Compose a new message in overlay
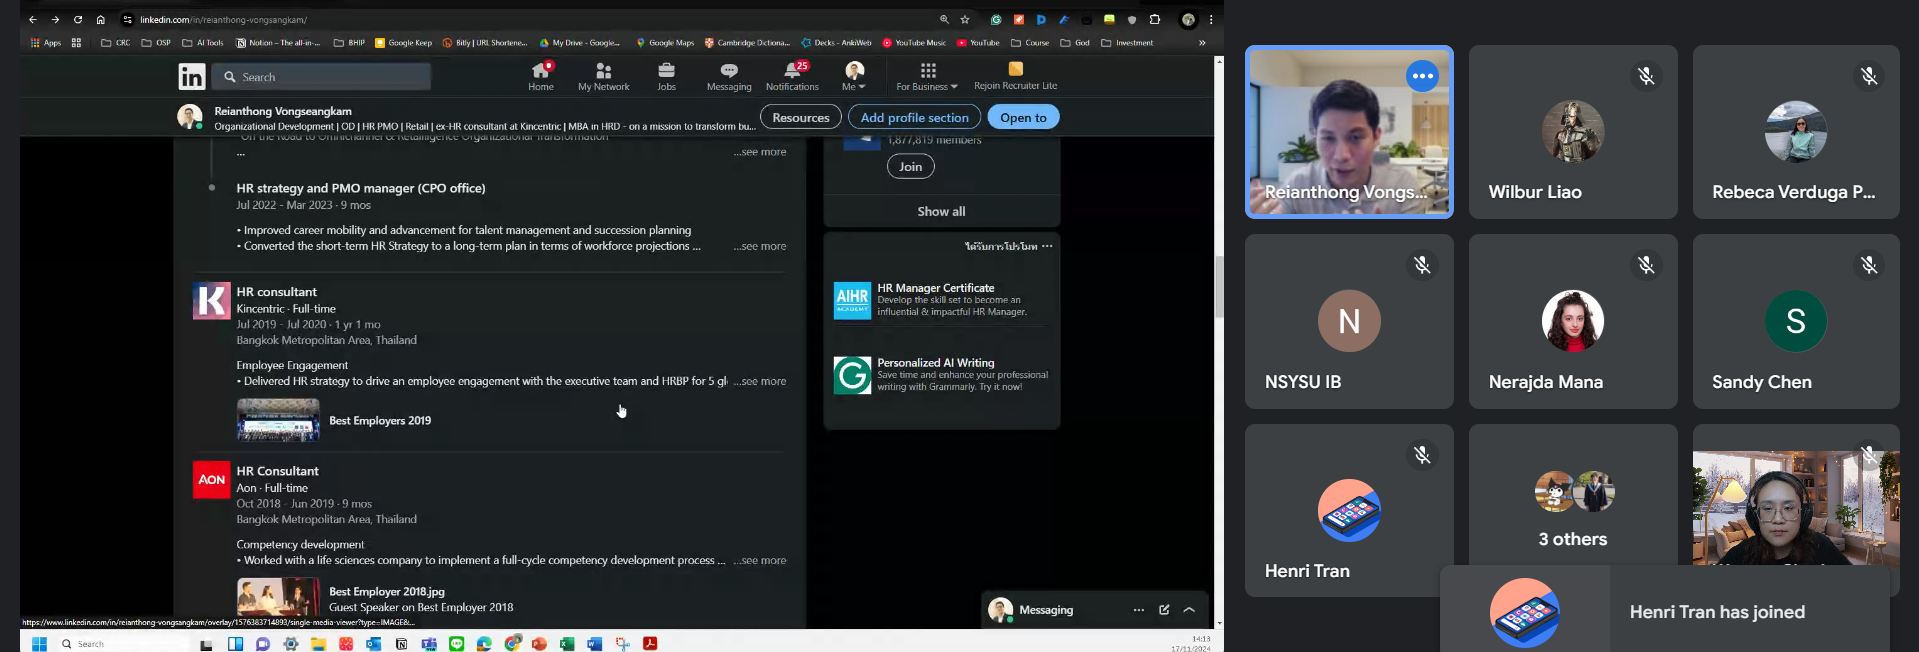1919x652 pixels. click(1164, 610)
